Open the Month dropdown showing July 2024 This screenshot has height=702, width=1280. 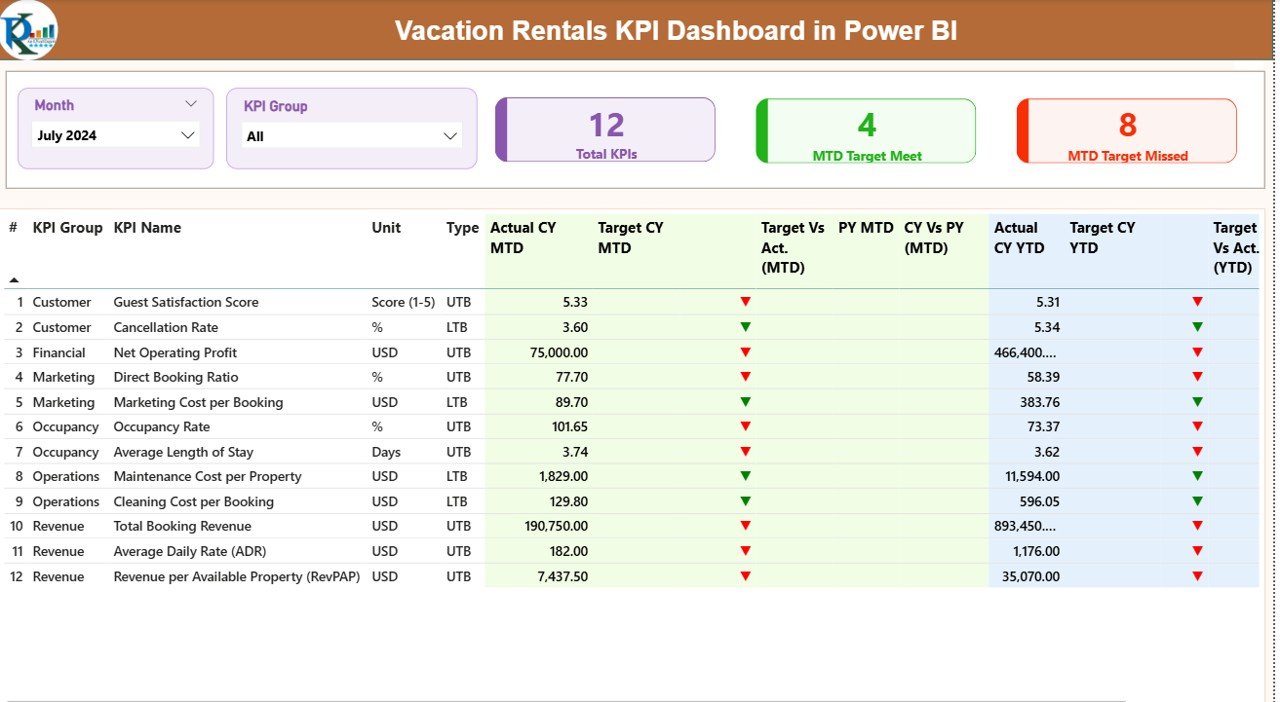point(115,135)
